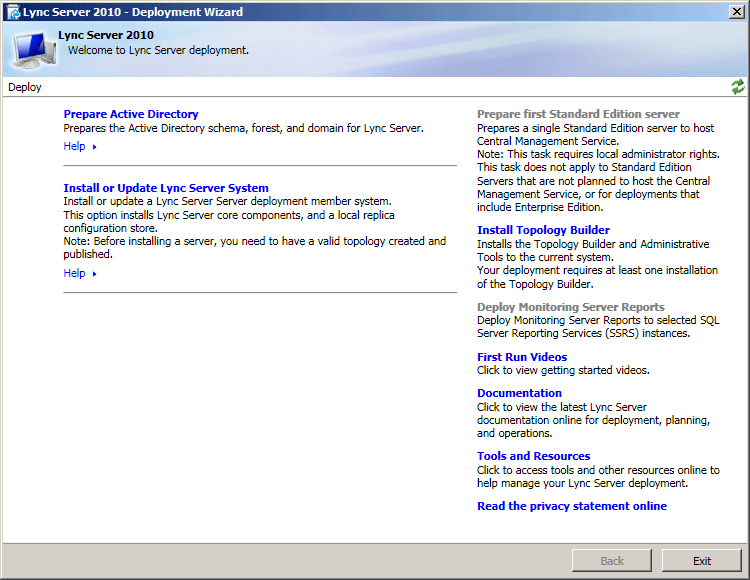Viewport: 750px width, 580px height.
Task: Click the Exit button
Action: [x=702, y=561]
